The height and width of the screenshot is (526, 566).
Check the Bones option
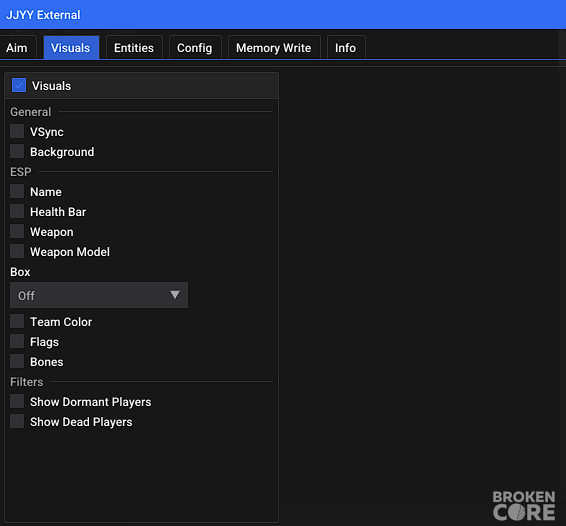(x=17, y=361)
